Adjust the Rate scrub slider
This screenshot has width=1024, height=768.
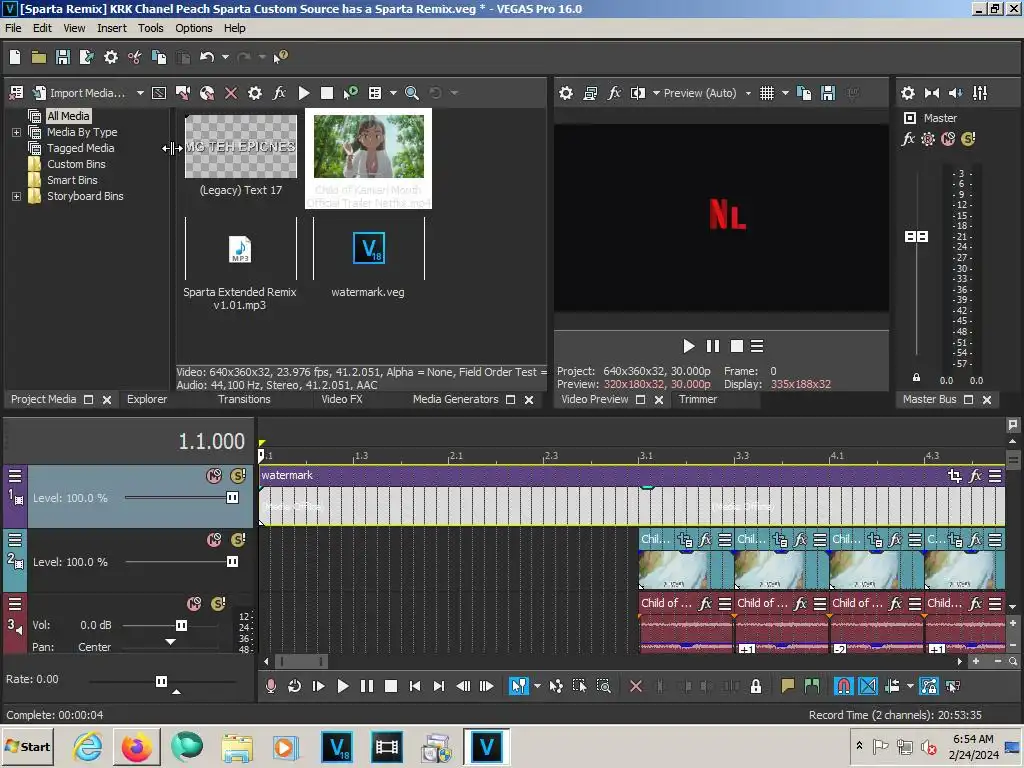coord(162,682)
